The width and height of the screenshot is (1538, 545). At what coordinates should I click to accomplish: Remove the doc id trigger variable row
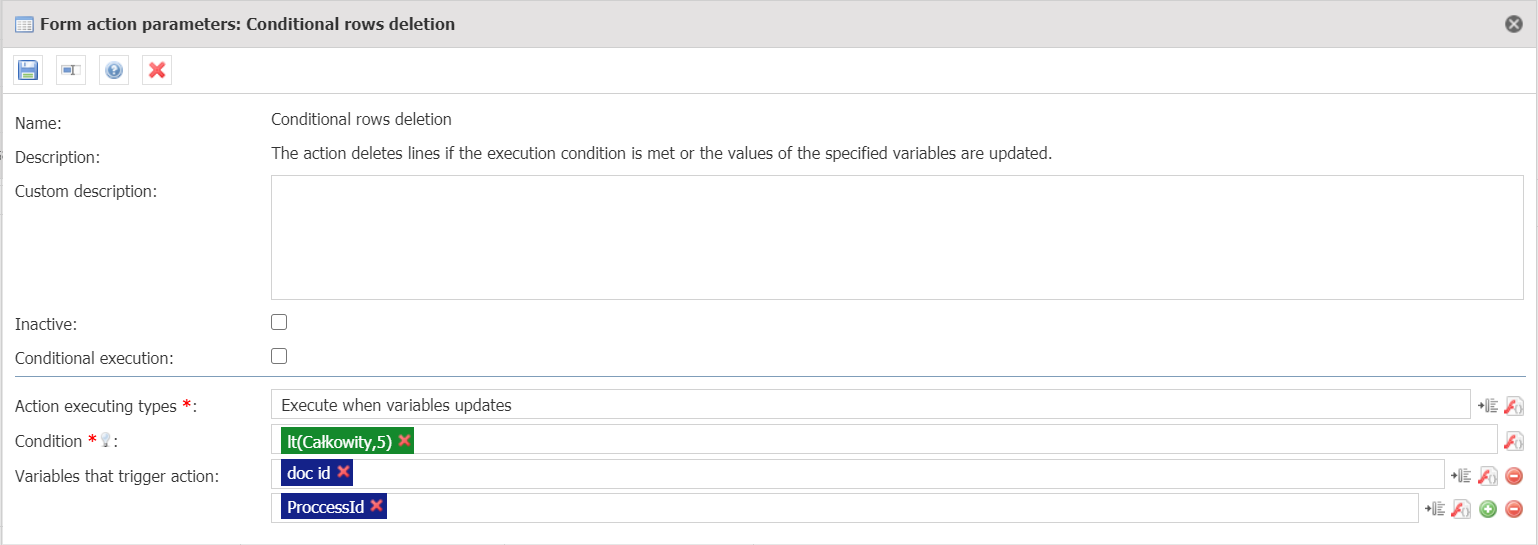1514,476
